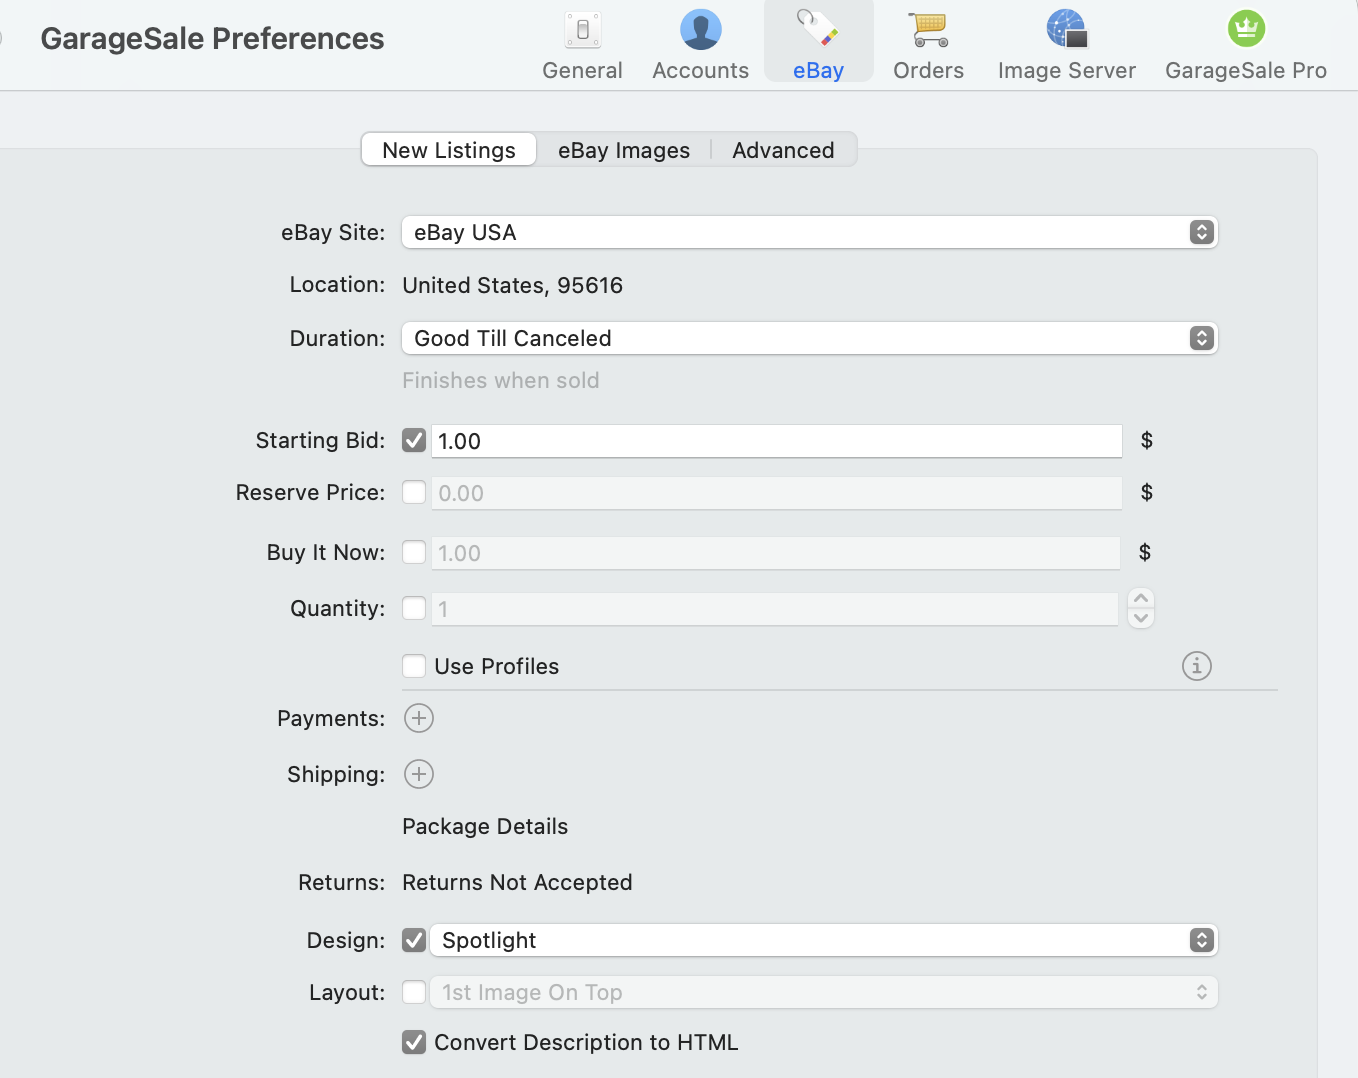Uncheck Convert Description to HTML

(x=414, y=1042)
